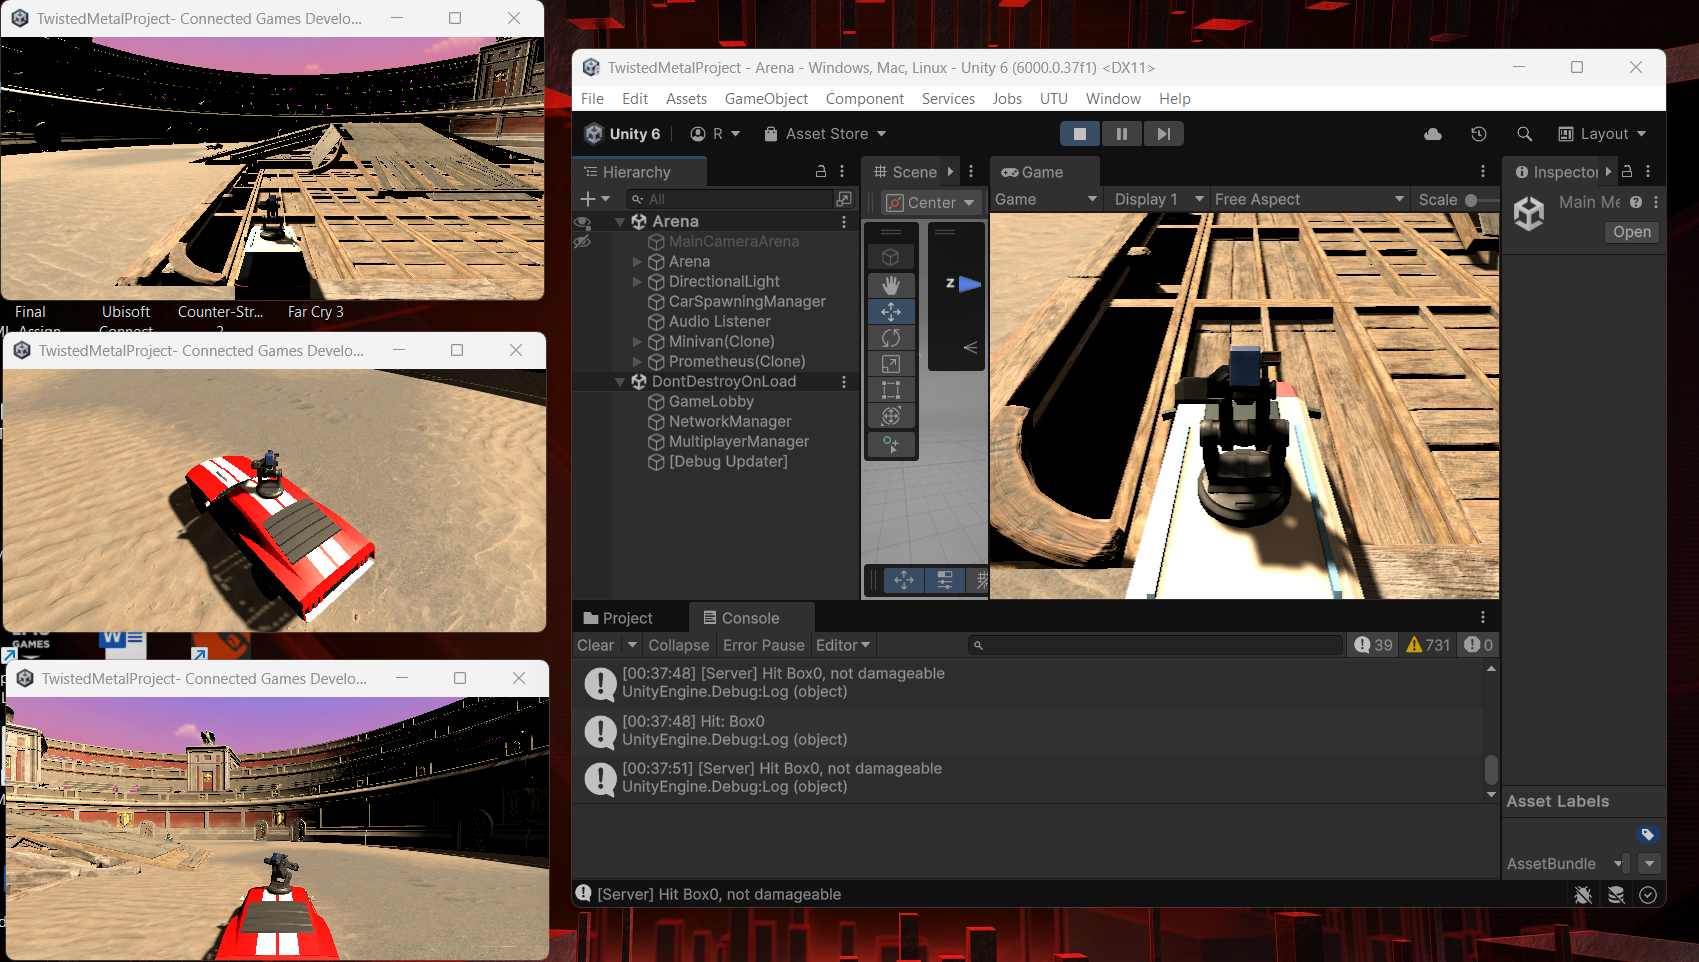Open the Game view three-dot menu

(x=1483, y=172)
